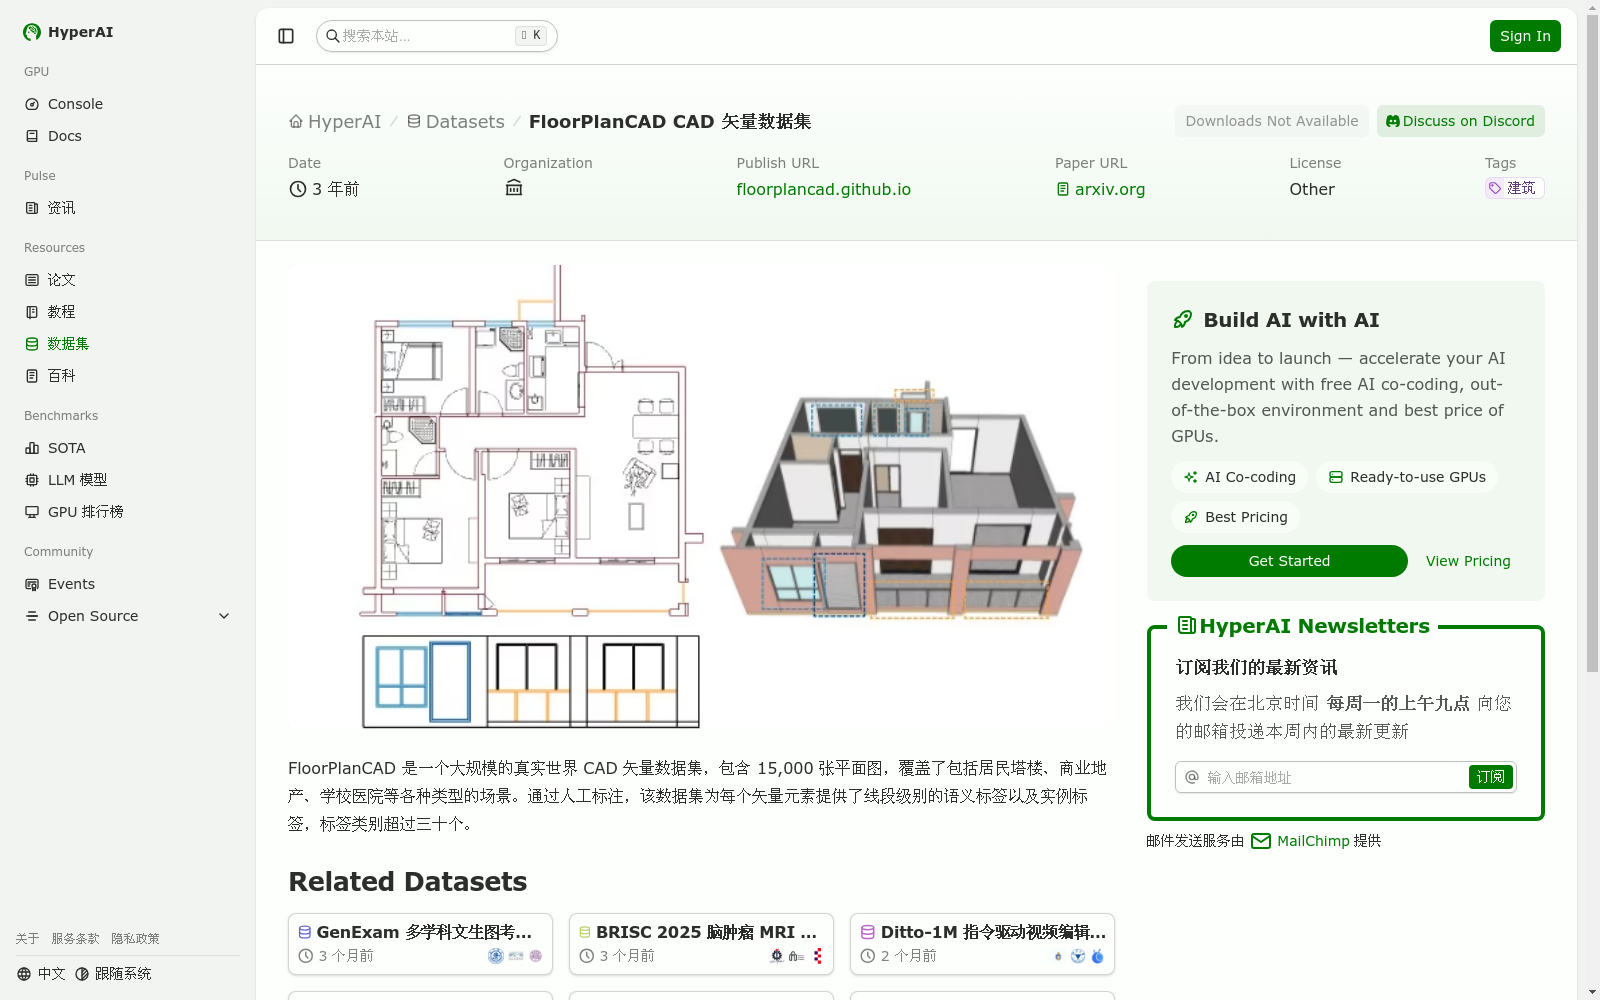This screenshot has height=1000, width=1600.
Task: Click the scrollbar down arrow
Action: [x=1592, y=992]
